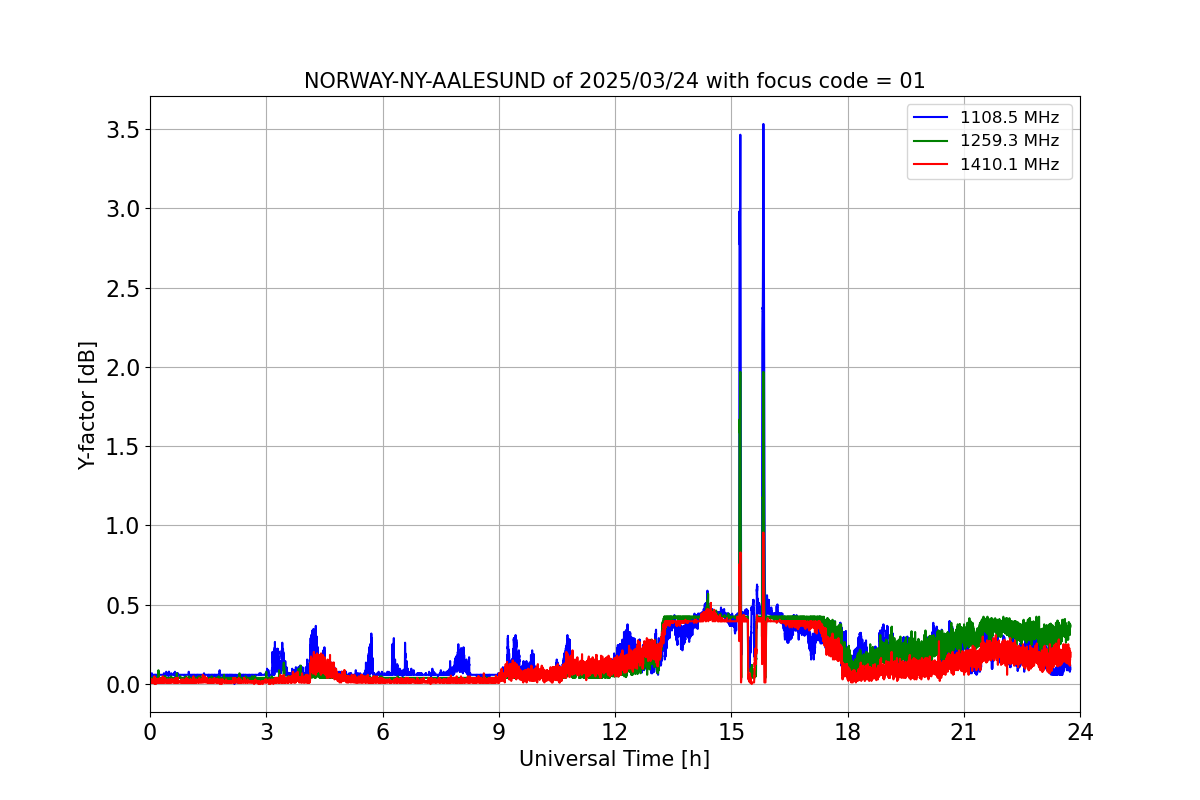Click the 3.0 y-axis tick label
The width and height of the screenshot is (1200, 800).
click(121, 209)
